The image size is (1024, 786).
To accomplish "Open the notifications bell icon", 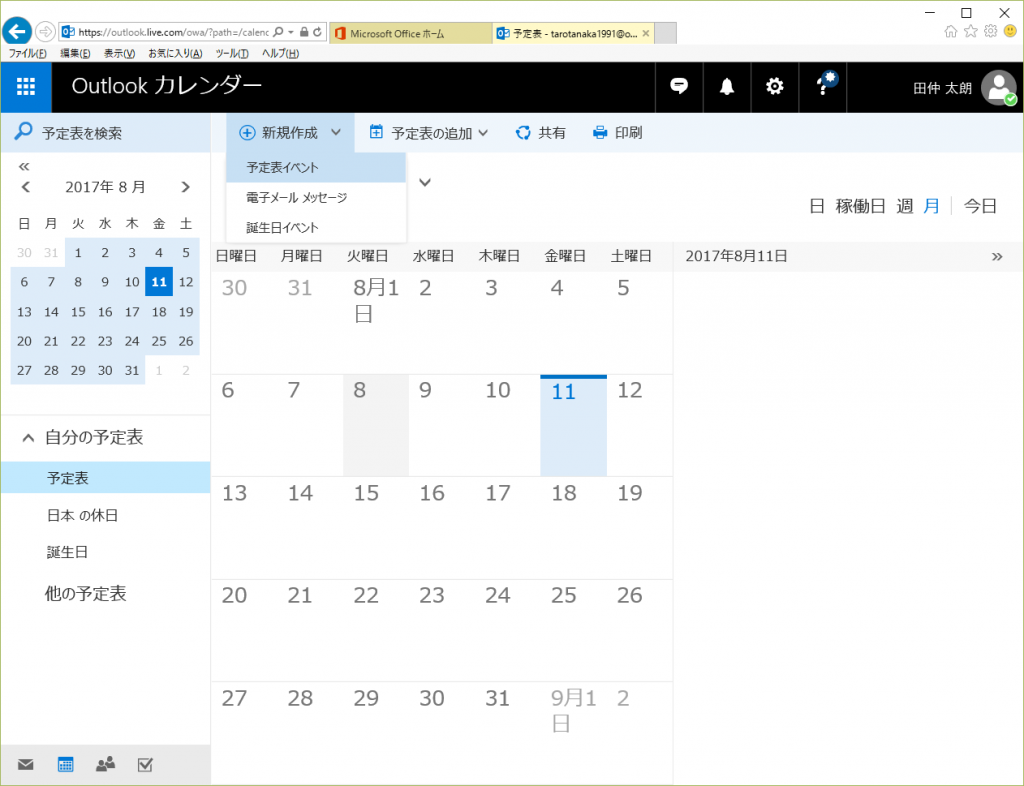I will click(727, 86).
